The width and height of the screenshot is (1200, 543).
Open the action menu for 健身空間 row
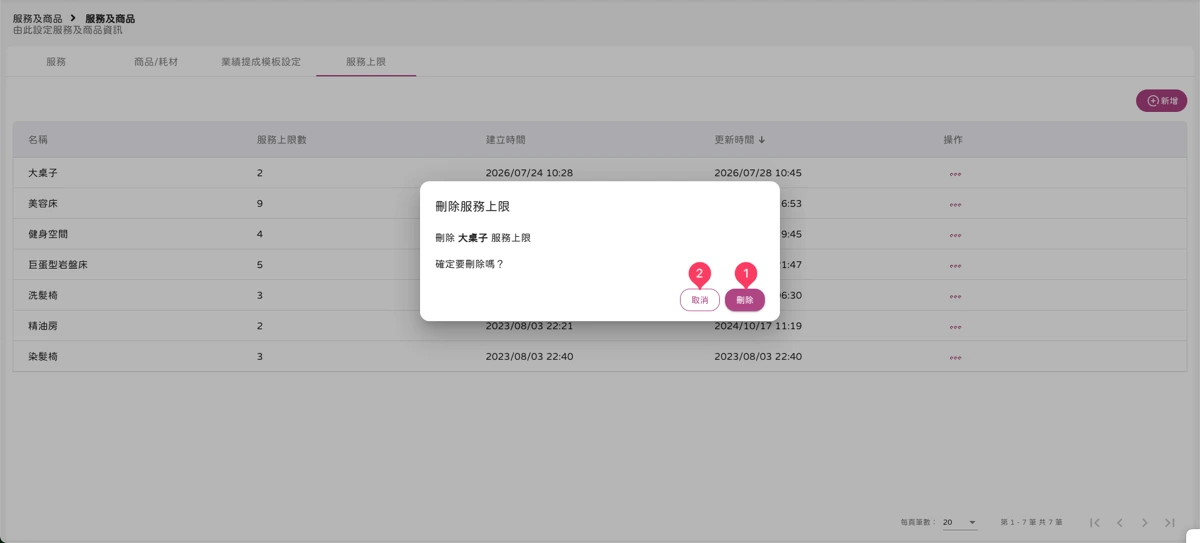coord(956,235)
